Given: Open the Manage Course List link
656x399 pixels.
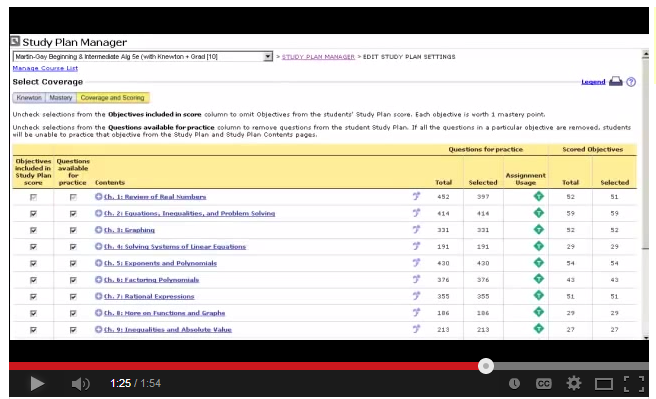Looking at the screenshot, I should 45,68.
